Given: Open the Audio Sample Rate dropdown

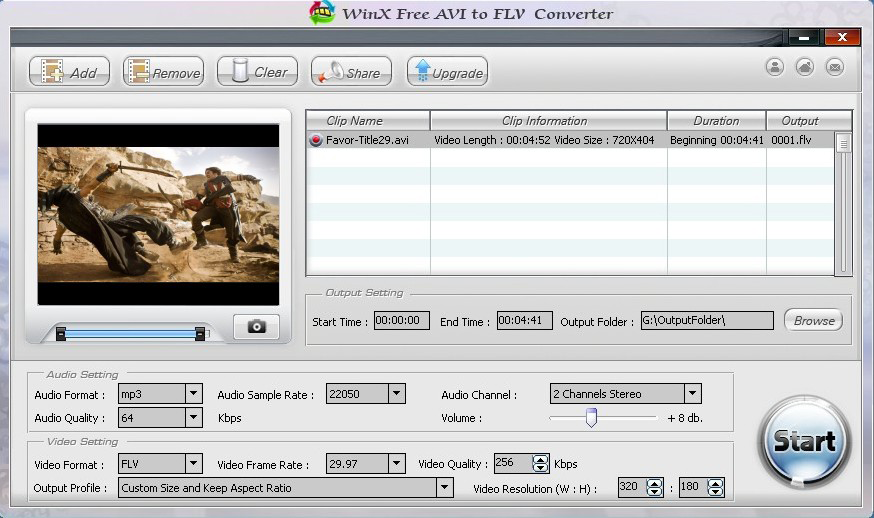Looking at the screenshot, I should (x=396, y=394).
